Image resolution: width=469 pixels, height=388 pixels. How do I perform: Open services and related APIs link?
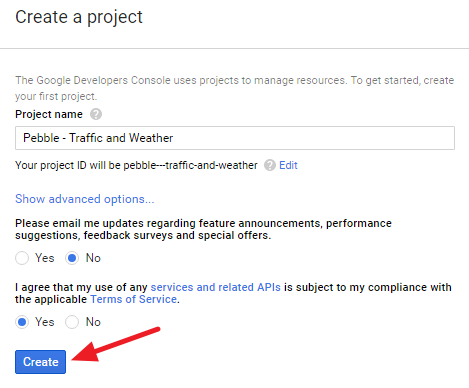point(216,287)
